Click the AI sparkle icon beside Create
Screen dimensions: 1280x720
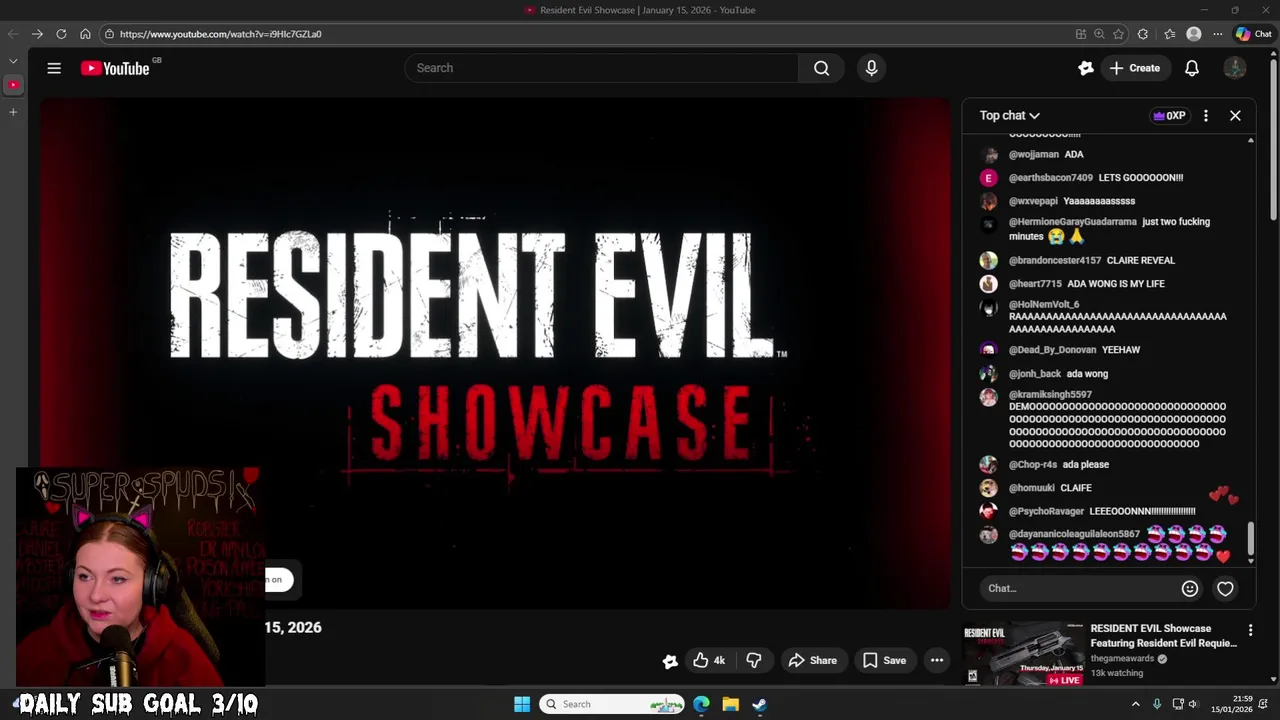pyautogui.click(x=1086, y=68)
